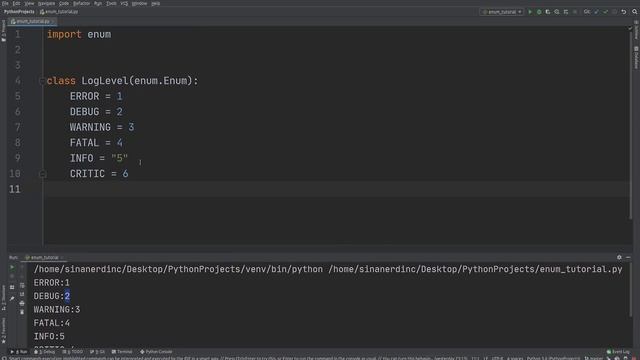Click the inspection status checkmark above scrollbar
The height and width of the screenshot is (360, 640).
(x=630, y=28)
